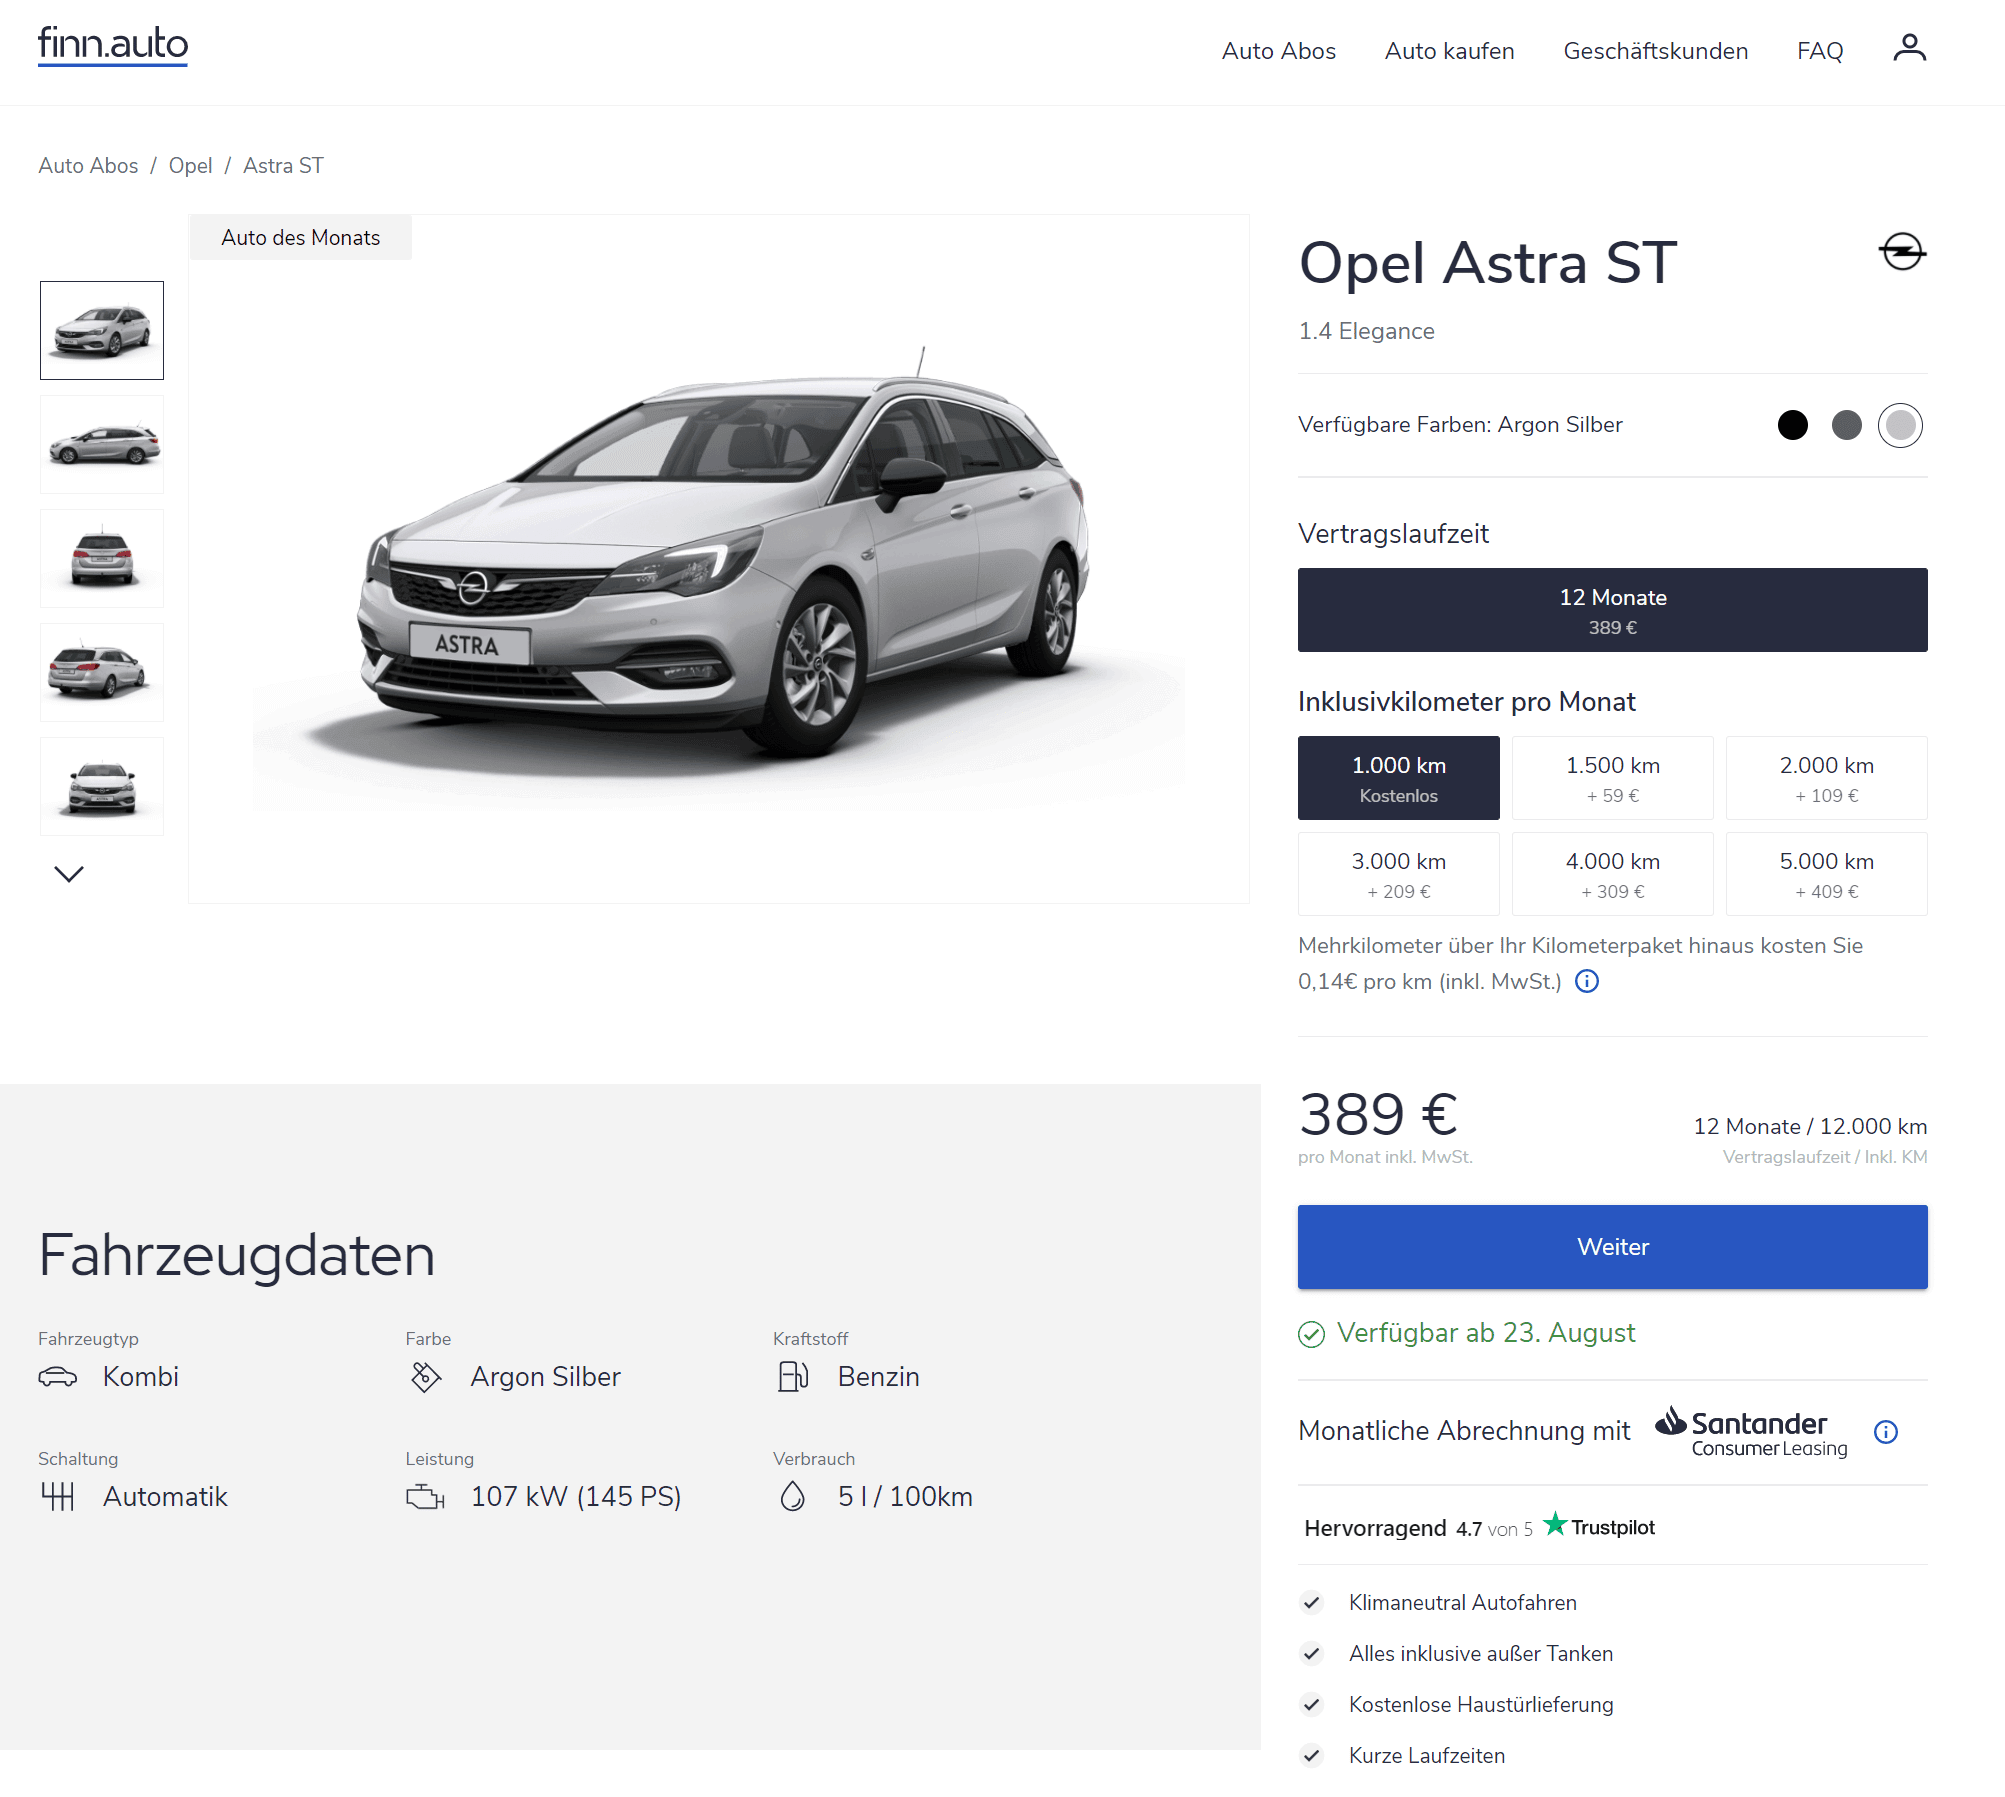Open the user account icon
The width and height of the screenshot is (2005, 1797).
[x=1909, y=48]
